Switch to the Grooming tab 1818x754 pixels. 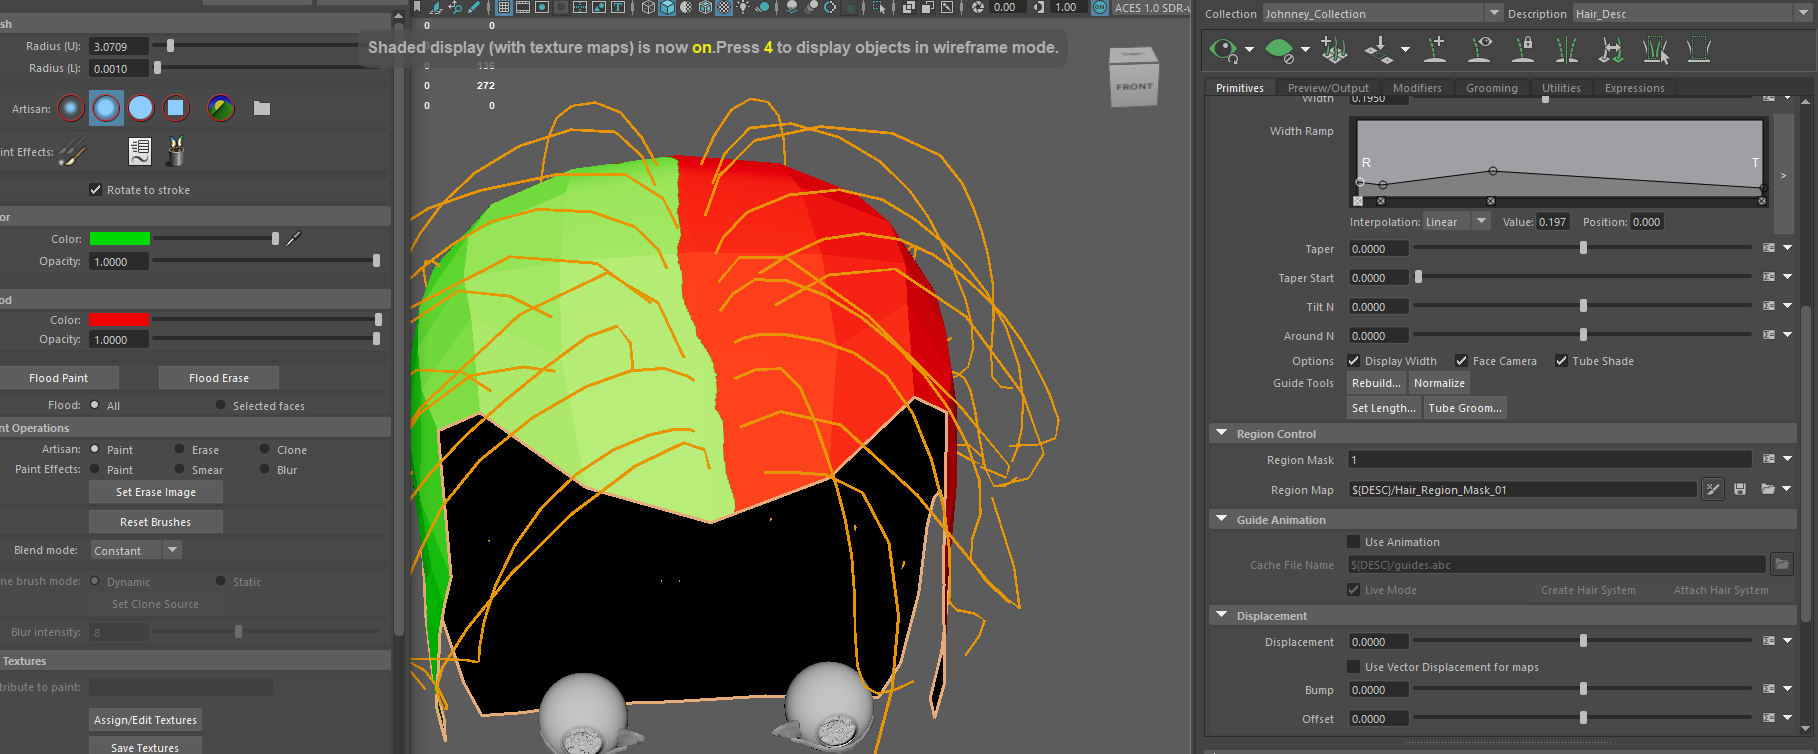1491,88
